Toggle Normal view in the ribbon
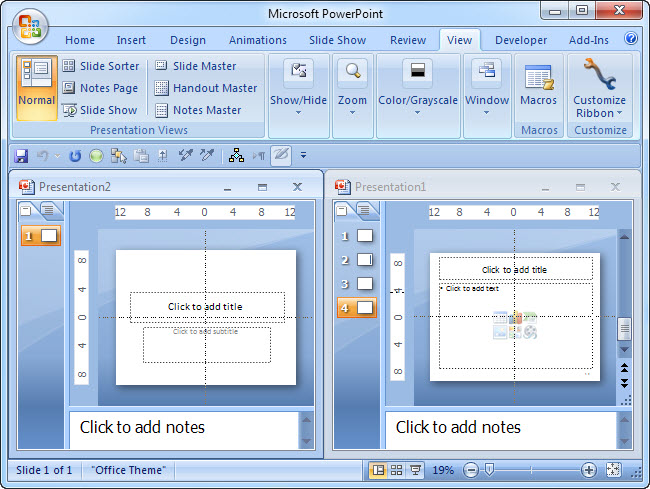This screenshot has height=489, width=650. tap(36, 88)
